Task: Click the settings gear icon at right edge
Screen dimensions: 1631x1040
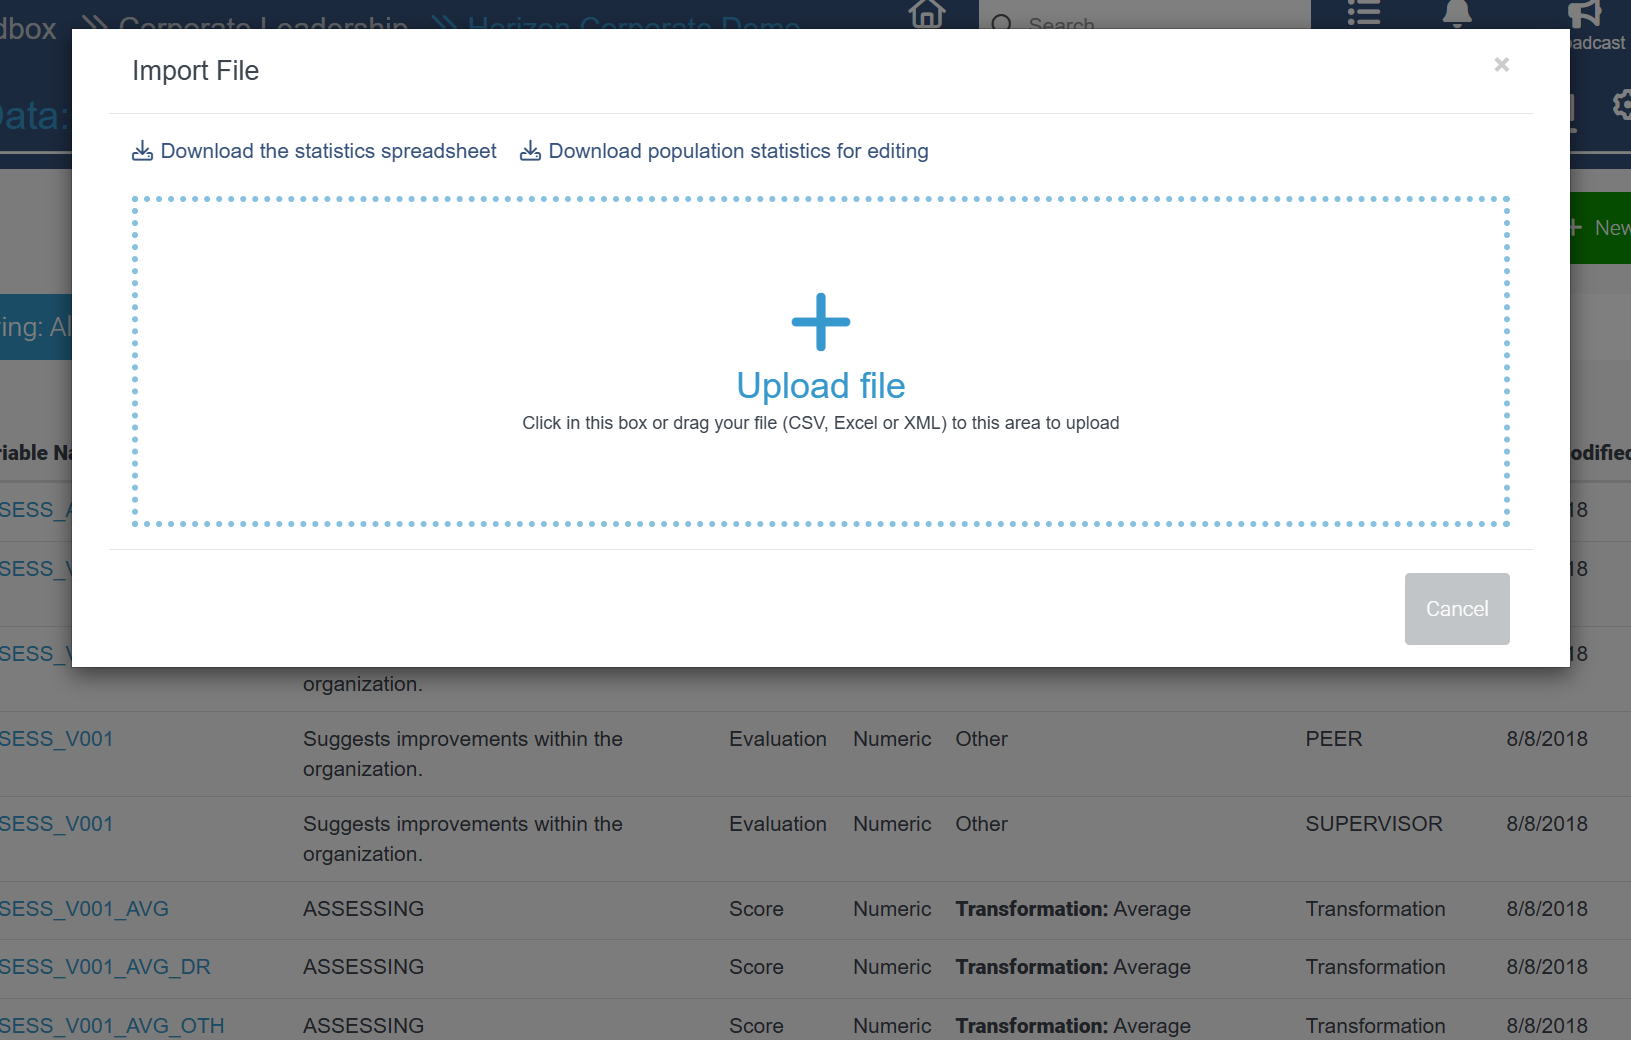Action: tap(1621, 105)
